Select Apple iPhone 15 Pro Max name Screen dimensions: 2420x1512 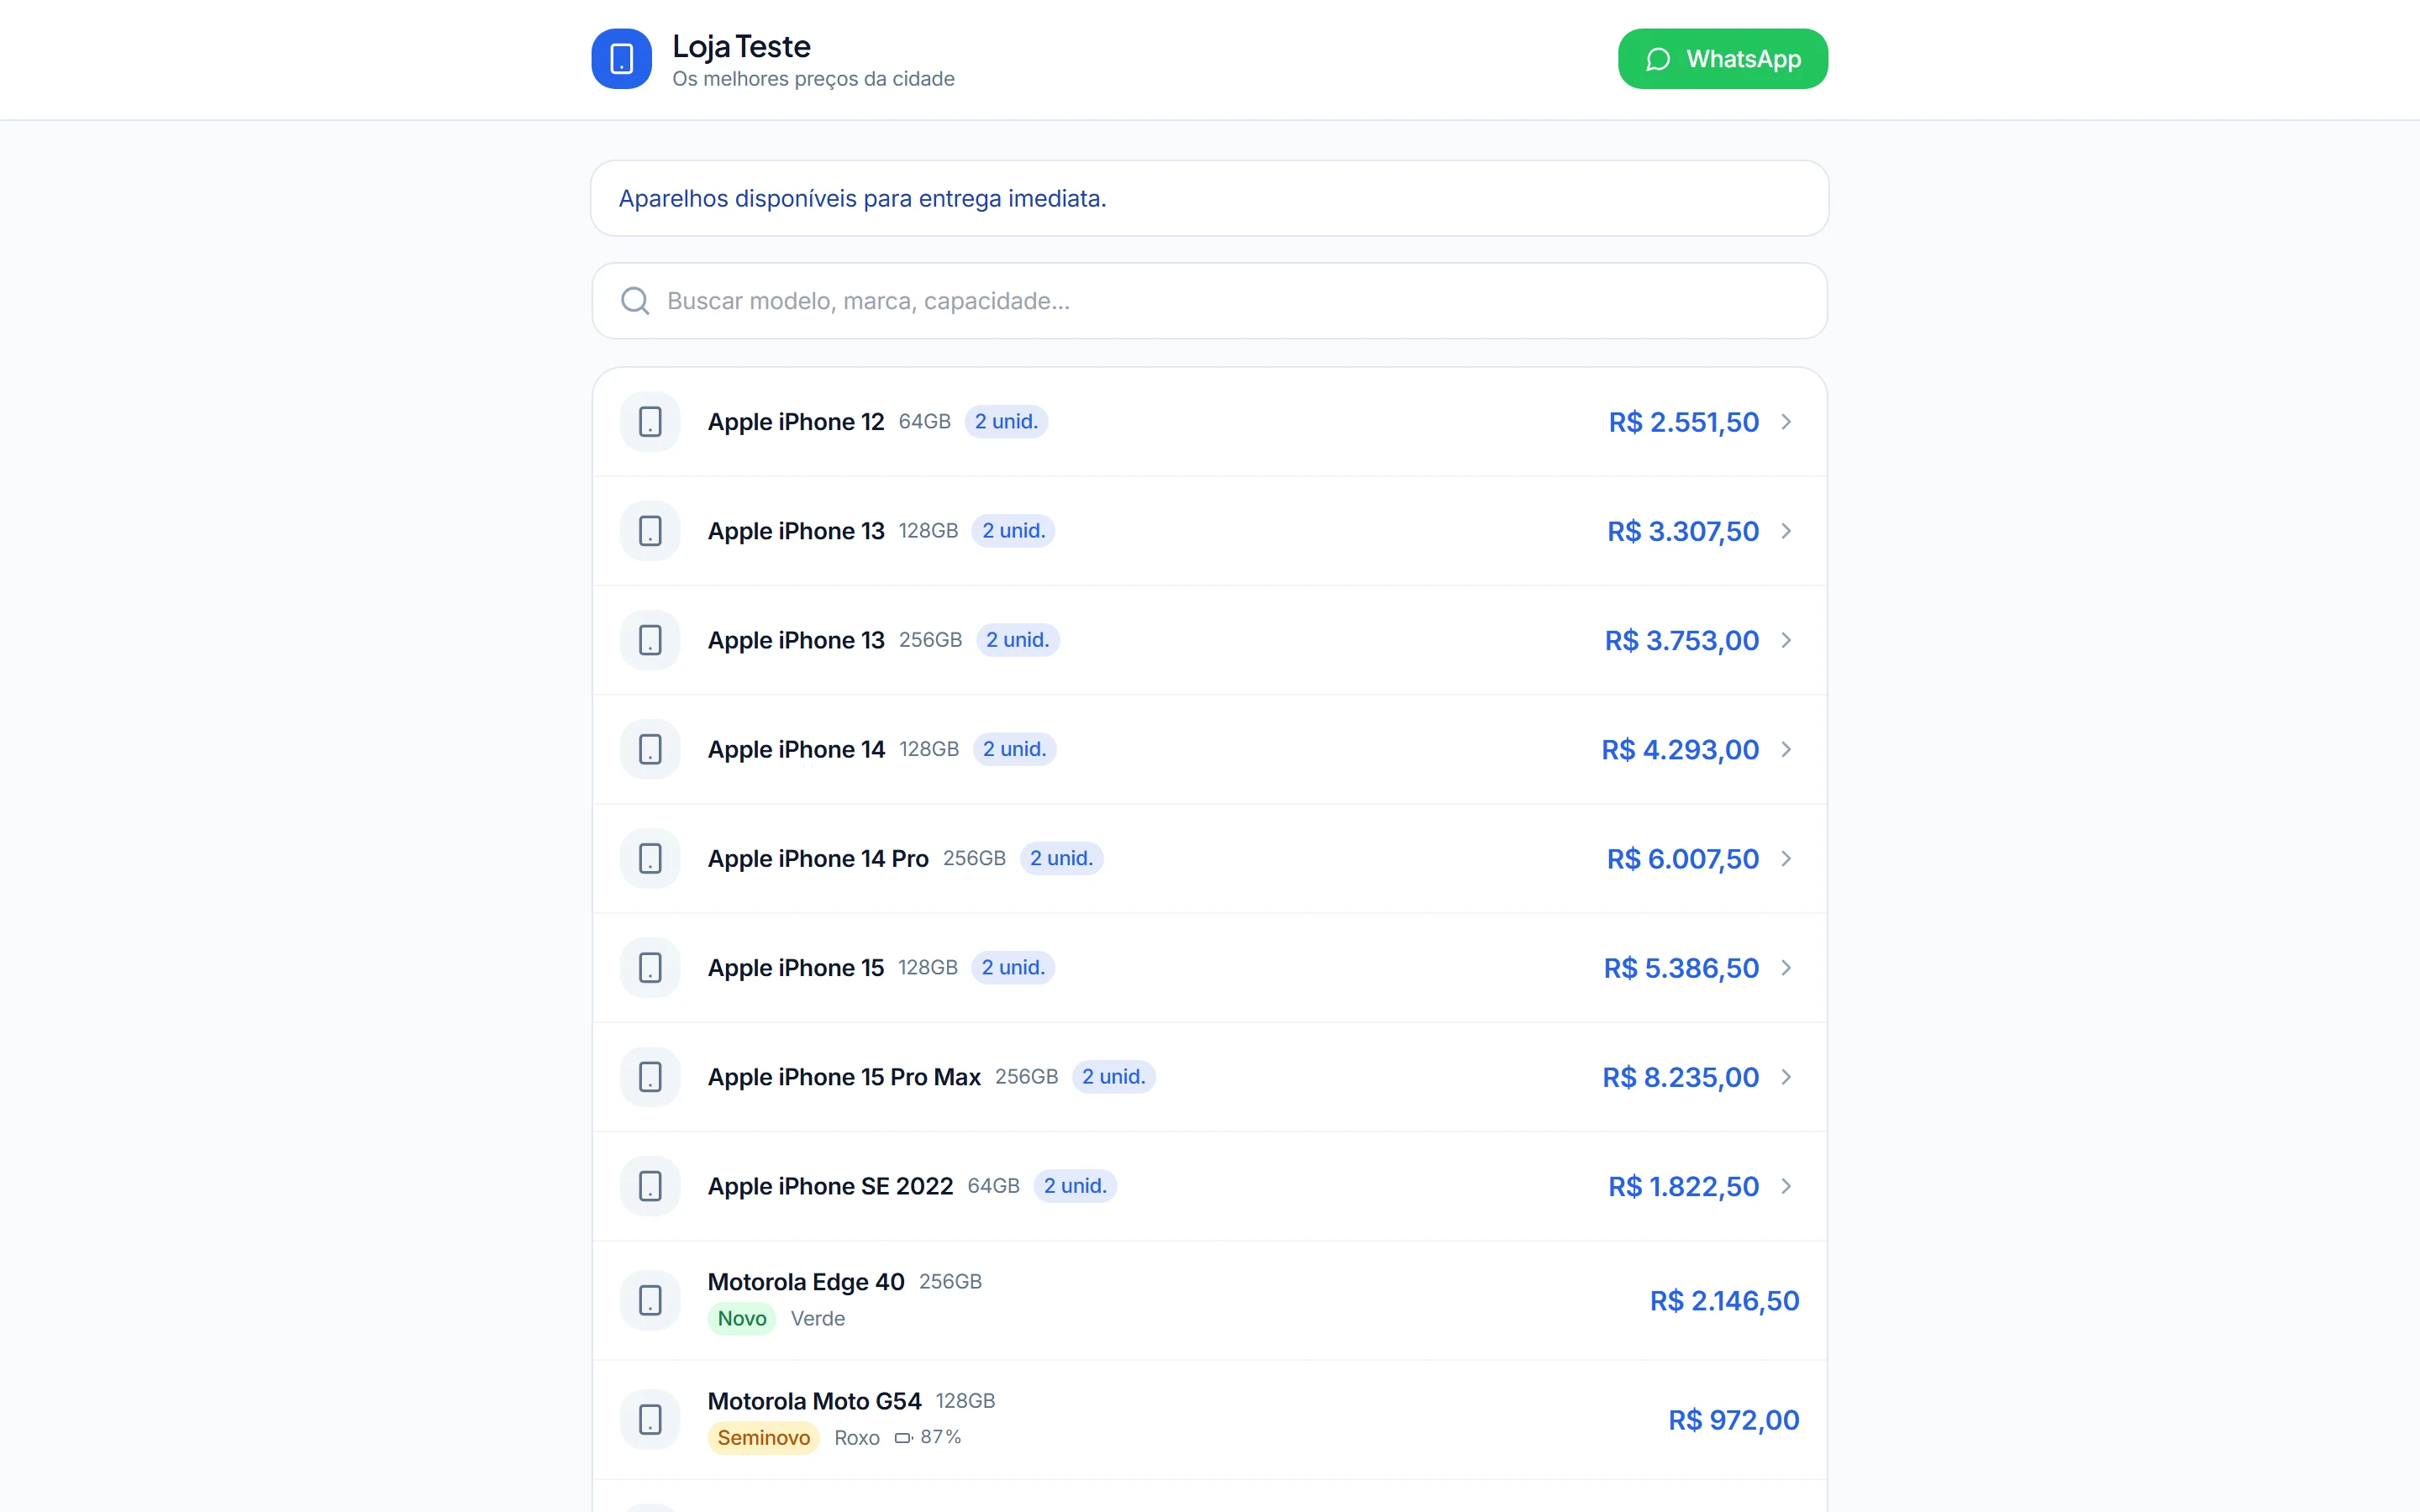click(844, 1077)
